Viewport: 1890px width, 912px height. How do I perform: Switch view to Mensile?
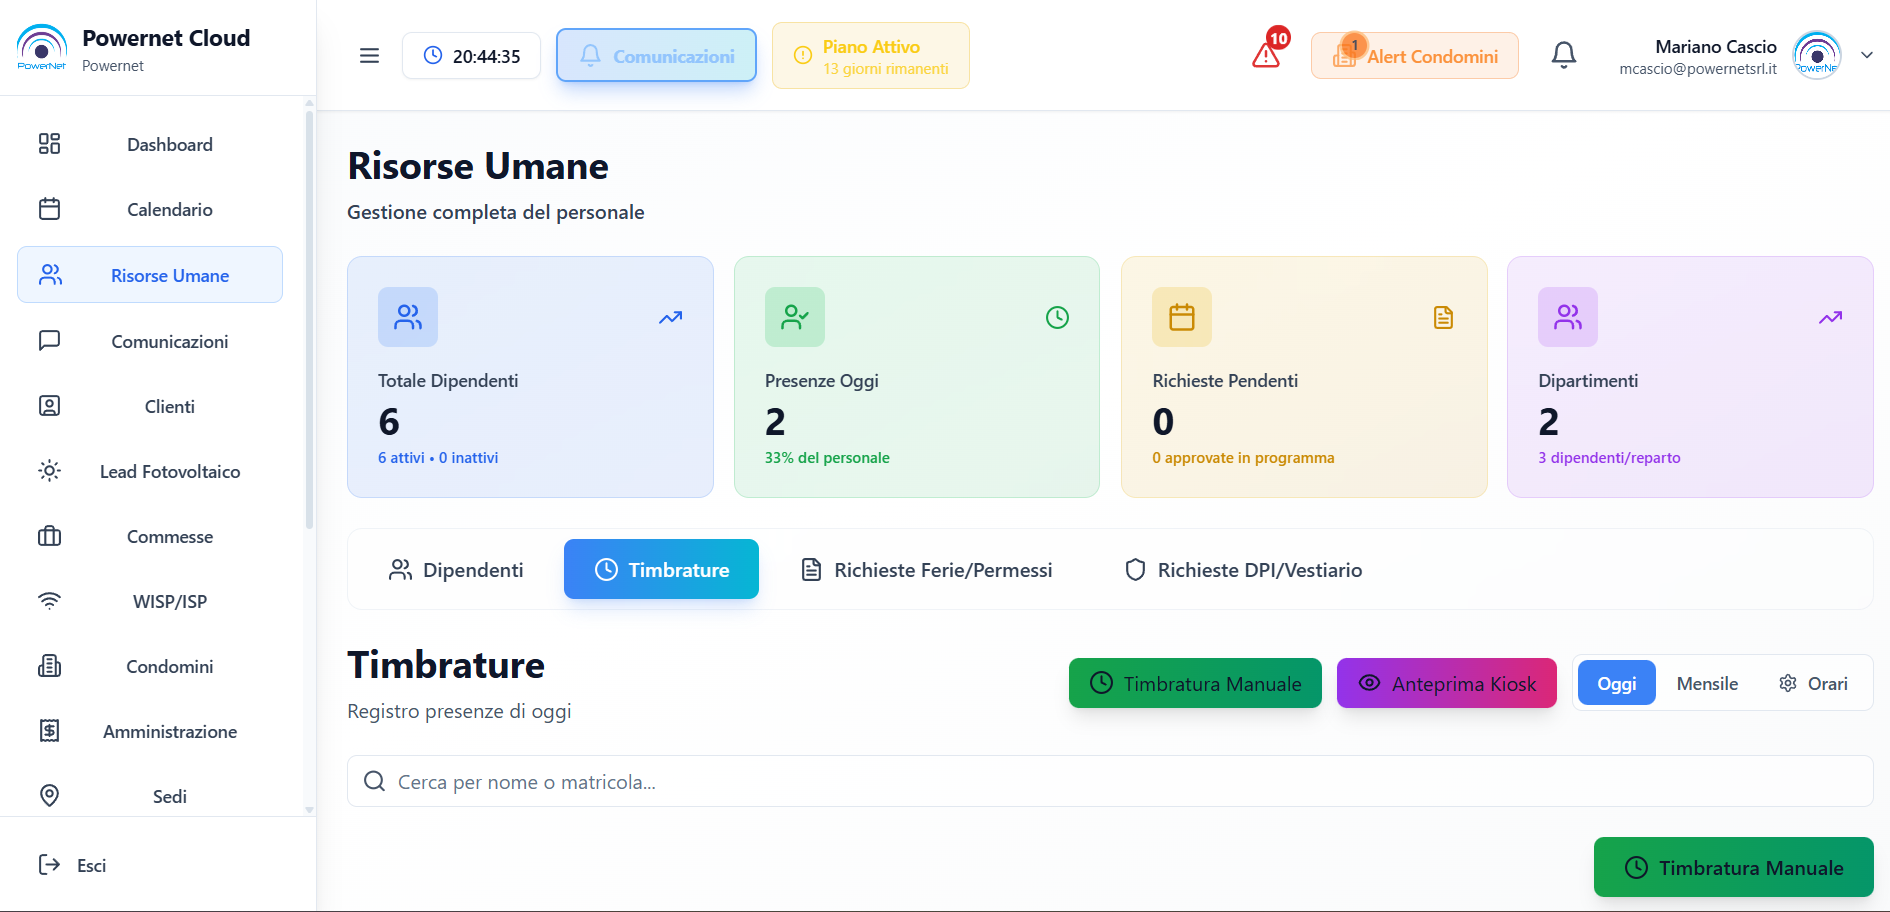(x=1707, y=684)
